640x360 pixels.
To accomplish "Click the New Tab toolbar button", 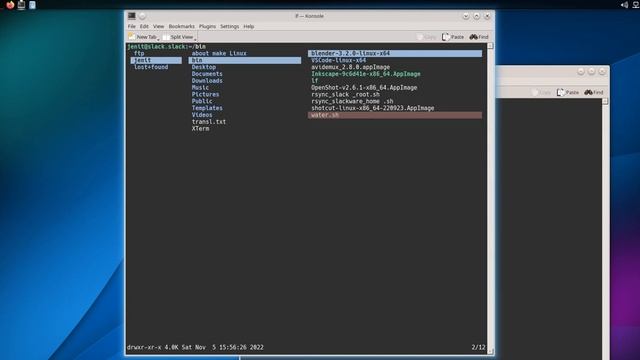I will coord(143,37).
